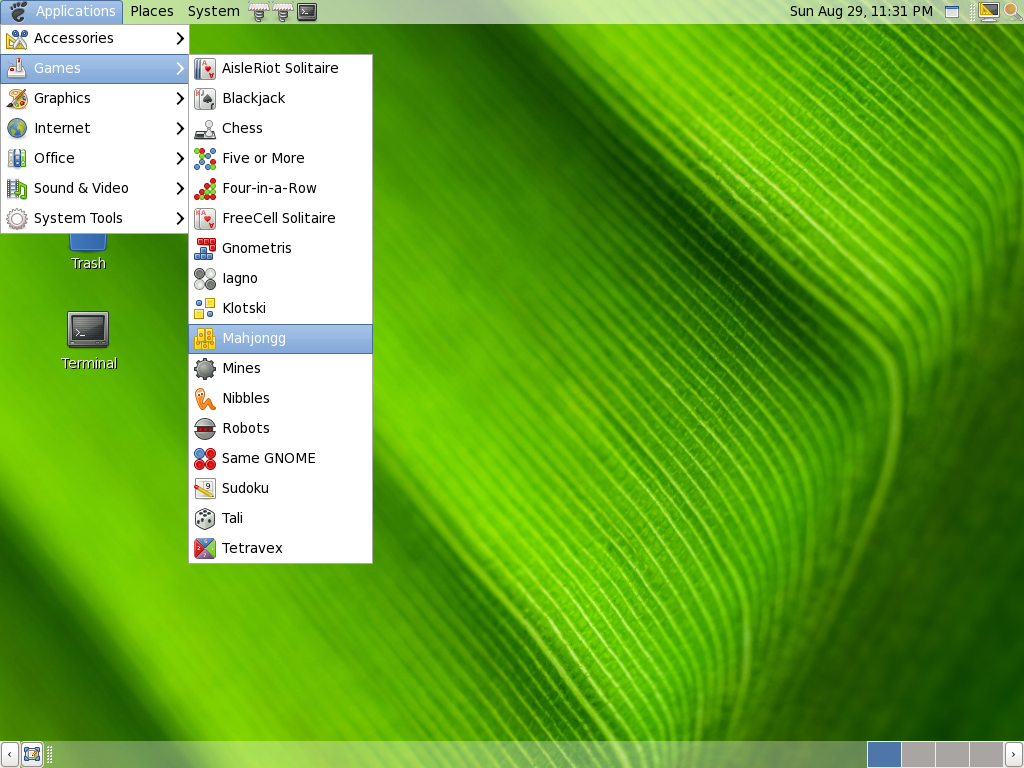
Task: Click the Gnometris blocks icon
Action: (x=205, y=249)
